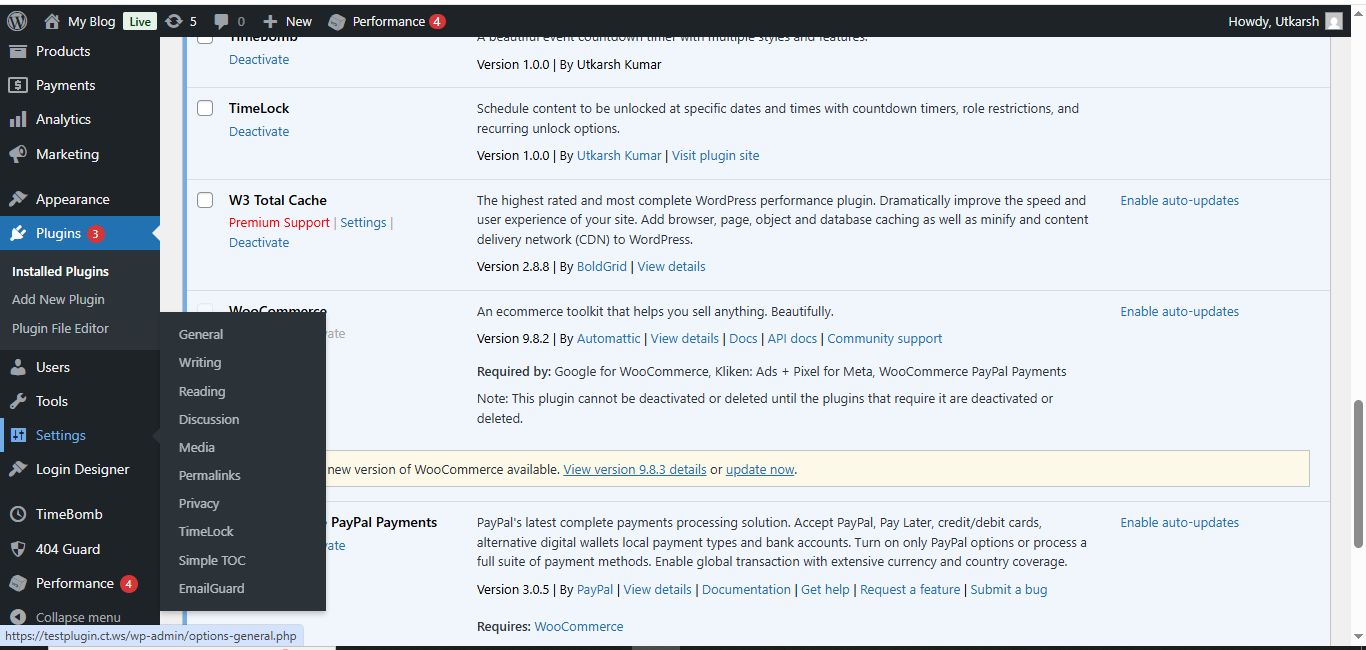
Task: Enable auto-updates for W3 Total Cache
Action: 1179,200
